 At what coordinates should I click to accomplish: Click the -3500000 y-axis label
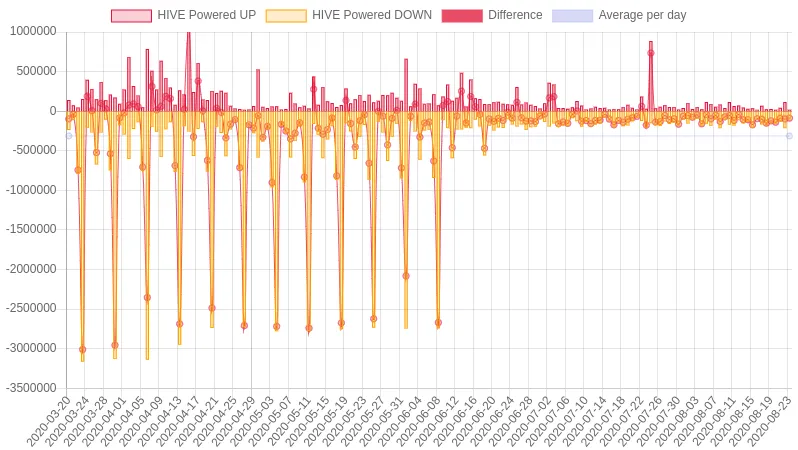(31, 388)
